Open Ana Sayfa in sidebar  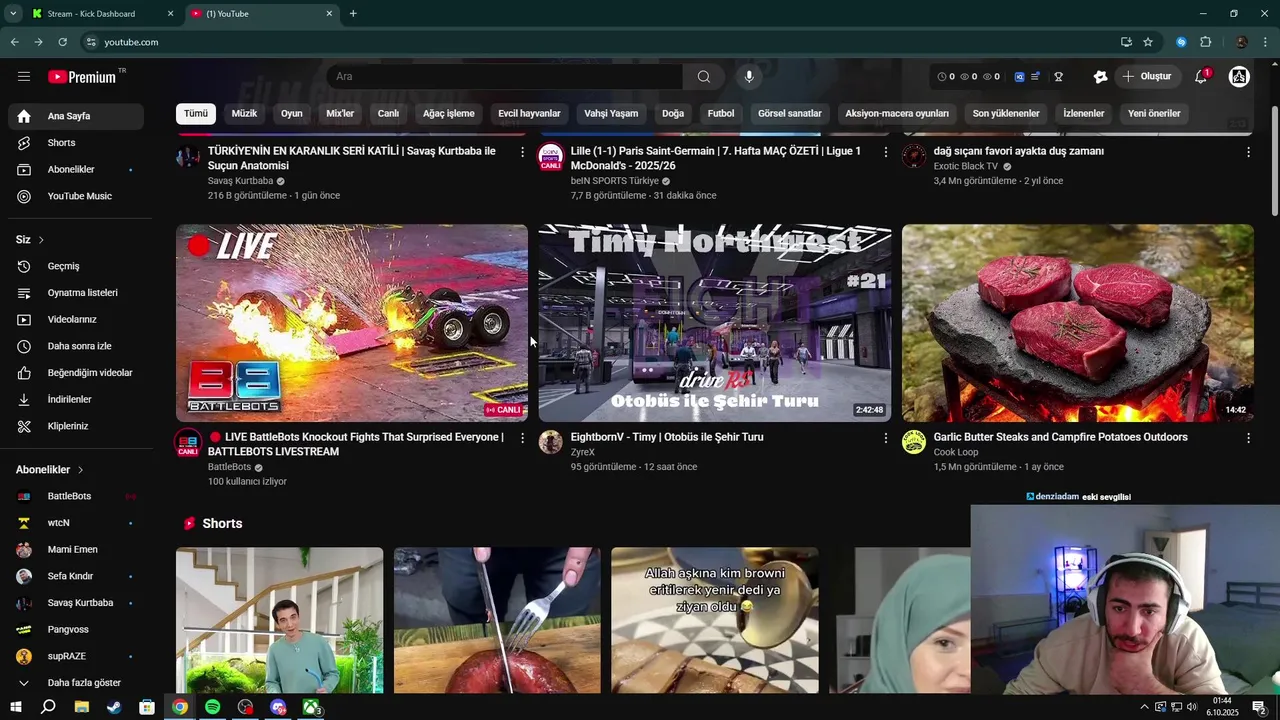click(x=76, y=116)
